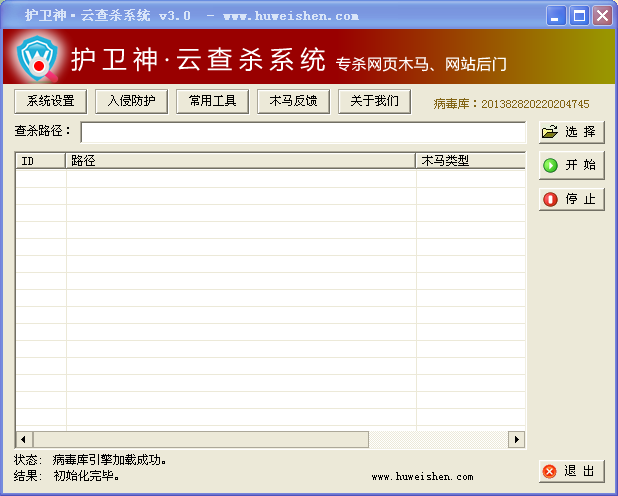Click the right arrow of horizontal scrollbar
This screenshot has width=618, height=496.
516,439
